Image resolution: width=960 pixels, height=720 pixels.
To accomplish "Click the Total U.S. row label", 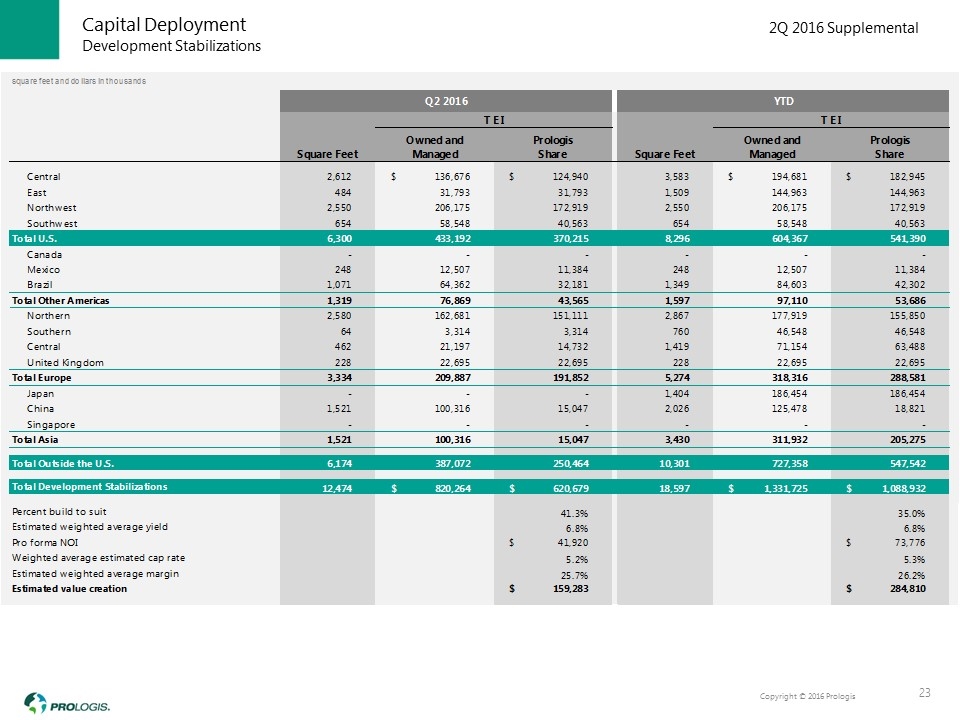I will 36,239.
